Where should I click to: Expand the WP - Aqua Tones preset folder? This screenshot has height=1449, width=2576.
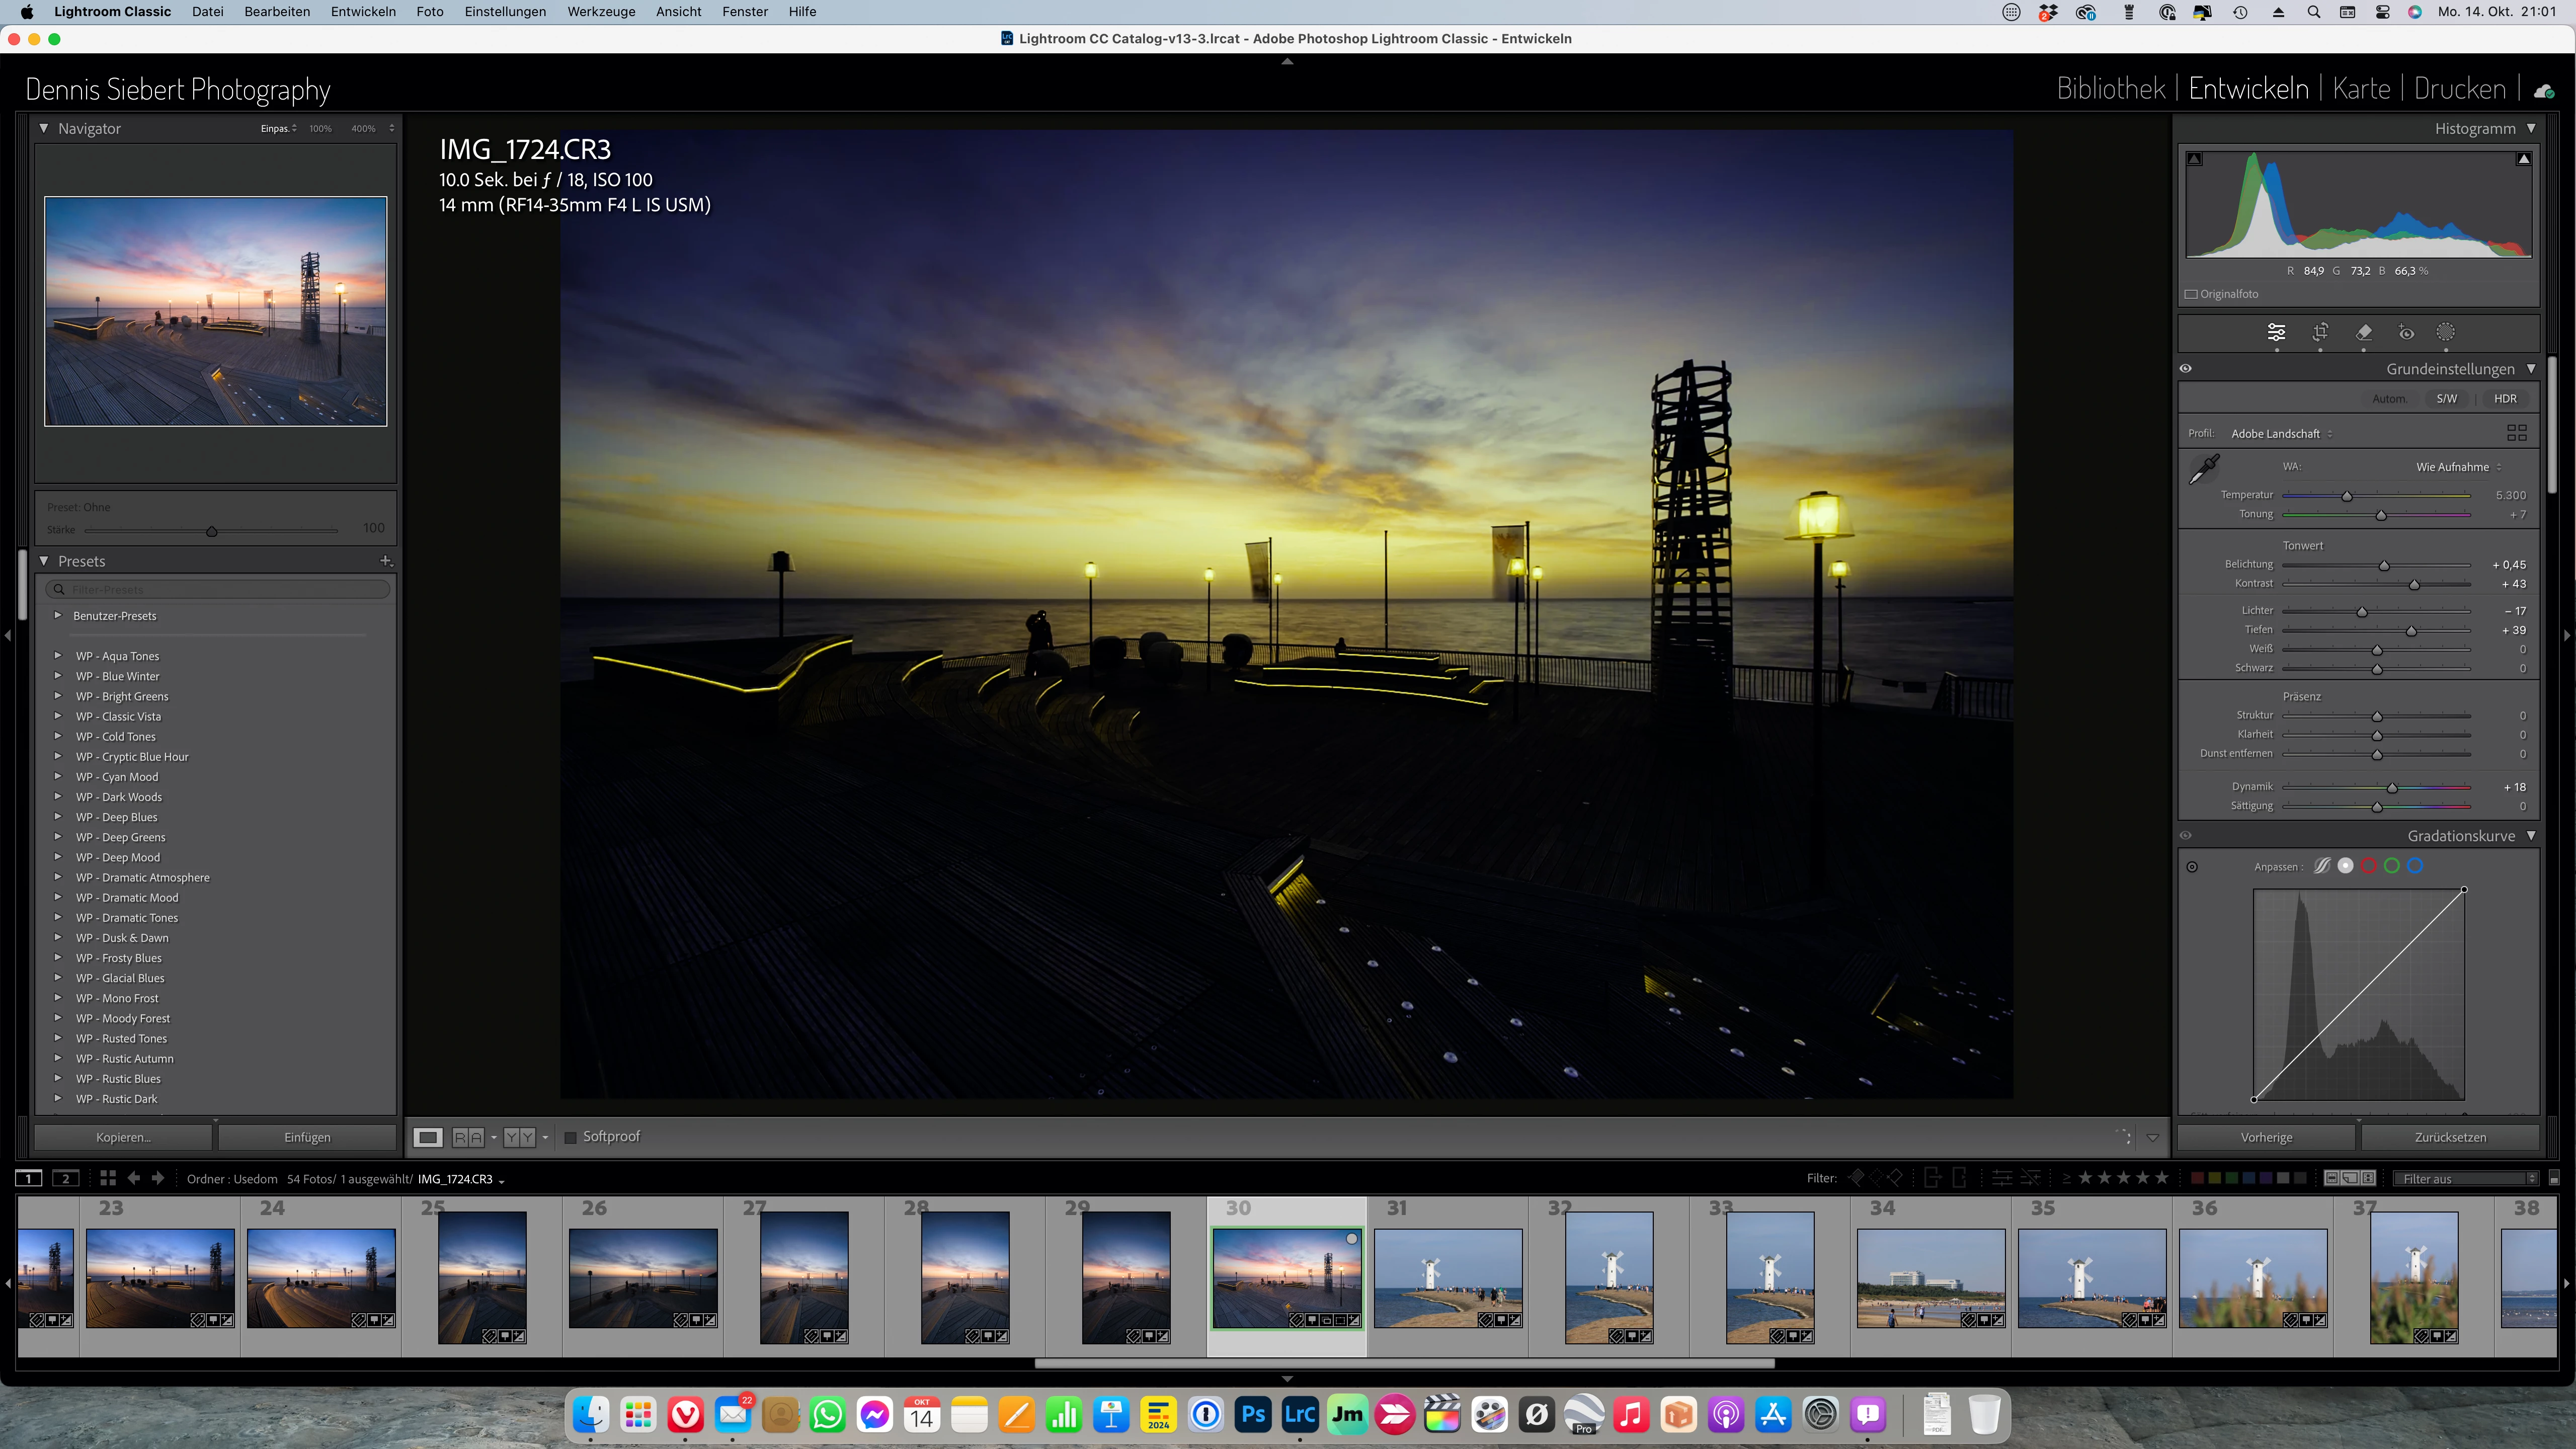coord(58,656)
